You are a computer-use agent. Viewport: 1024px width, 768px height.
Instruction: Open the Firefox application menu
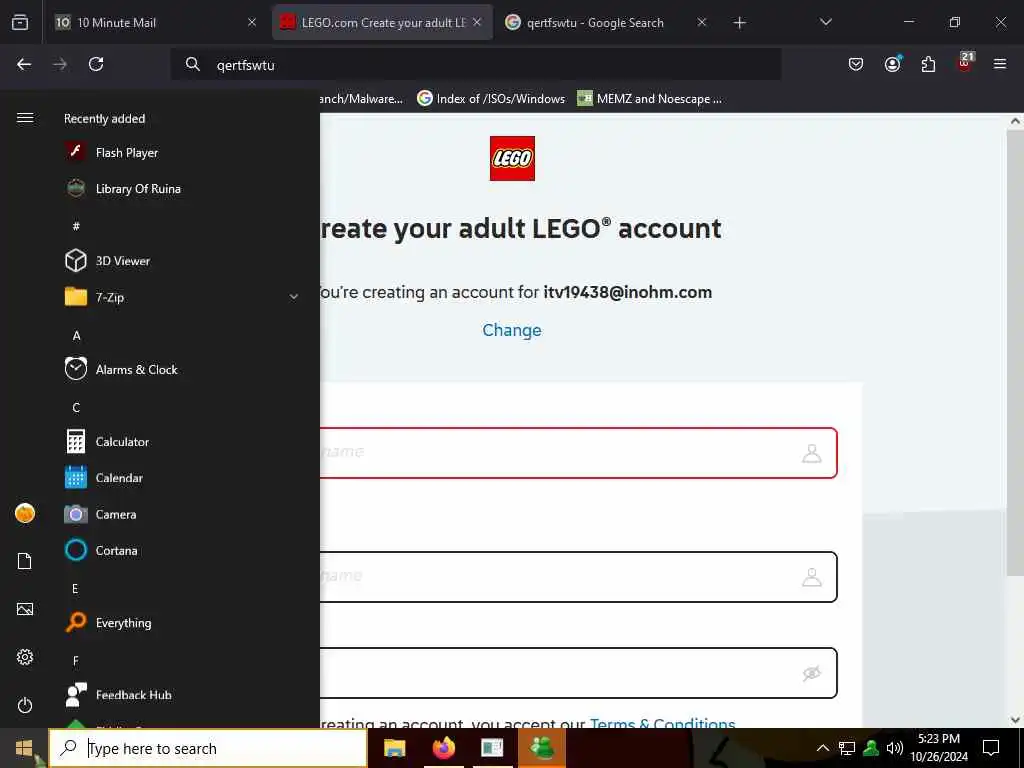pyautogui.click(x=1000, y=64)
